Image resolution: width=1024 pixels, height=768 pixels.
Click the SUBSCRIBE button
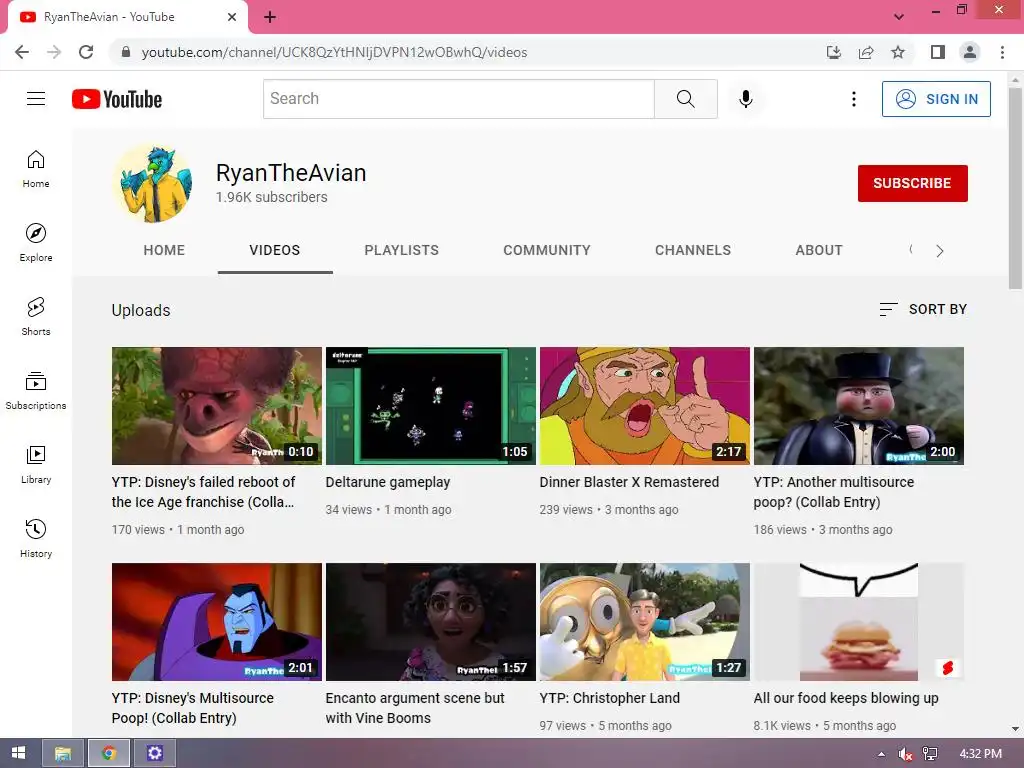(912, 184)
